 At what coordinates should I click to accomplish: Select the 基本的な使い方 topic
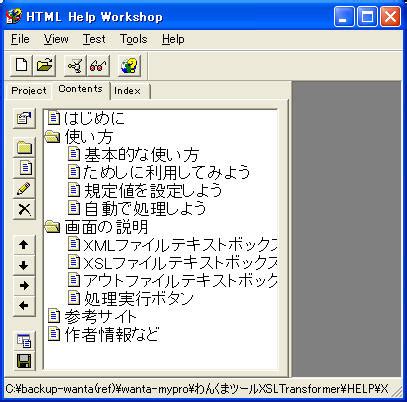point(141,154)
